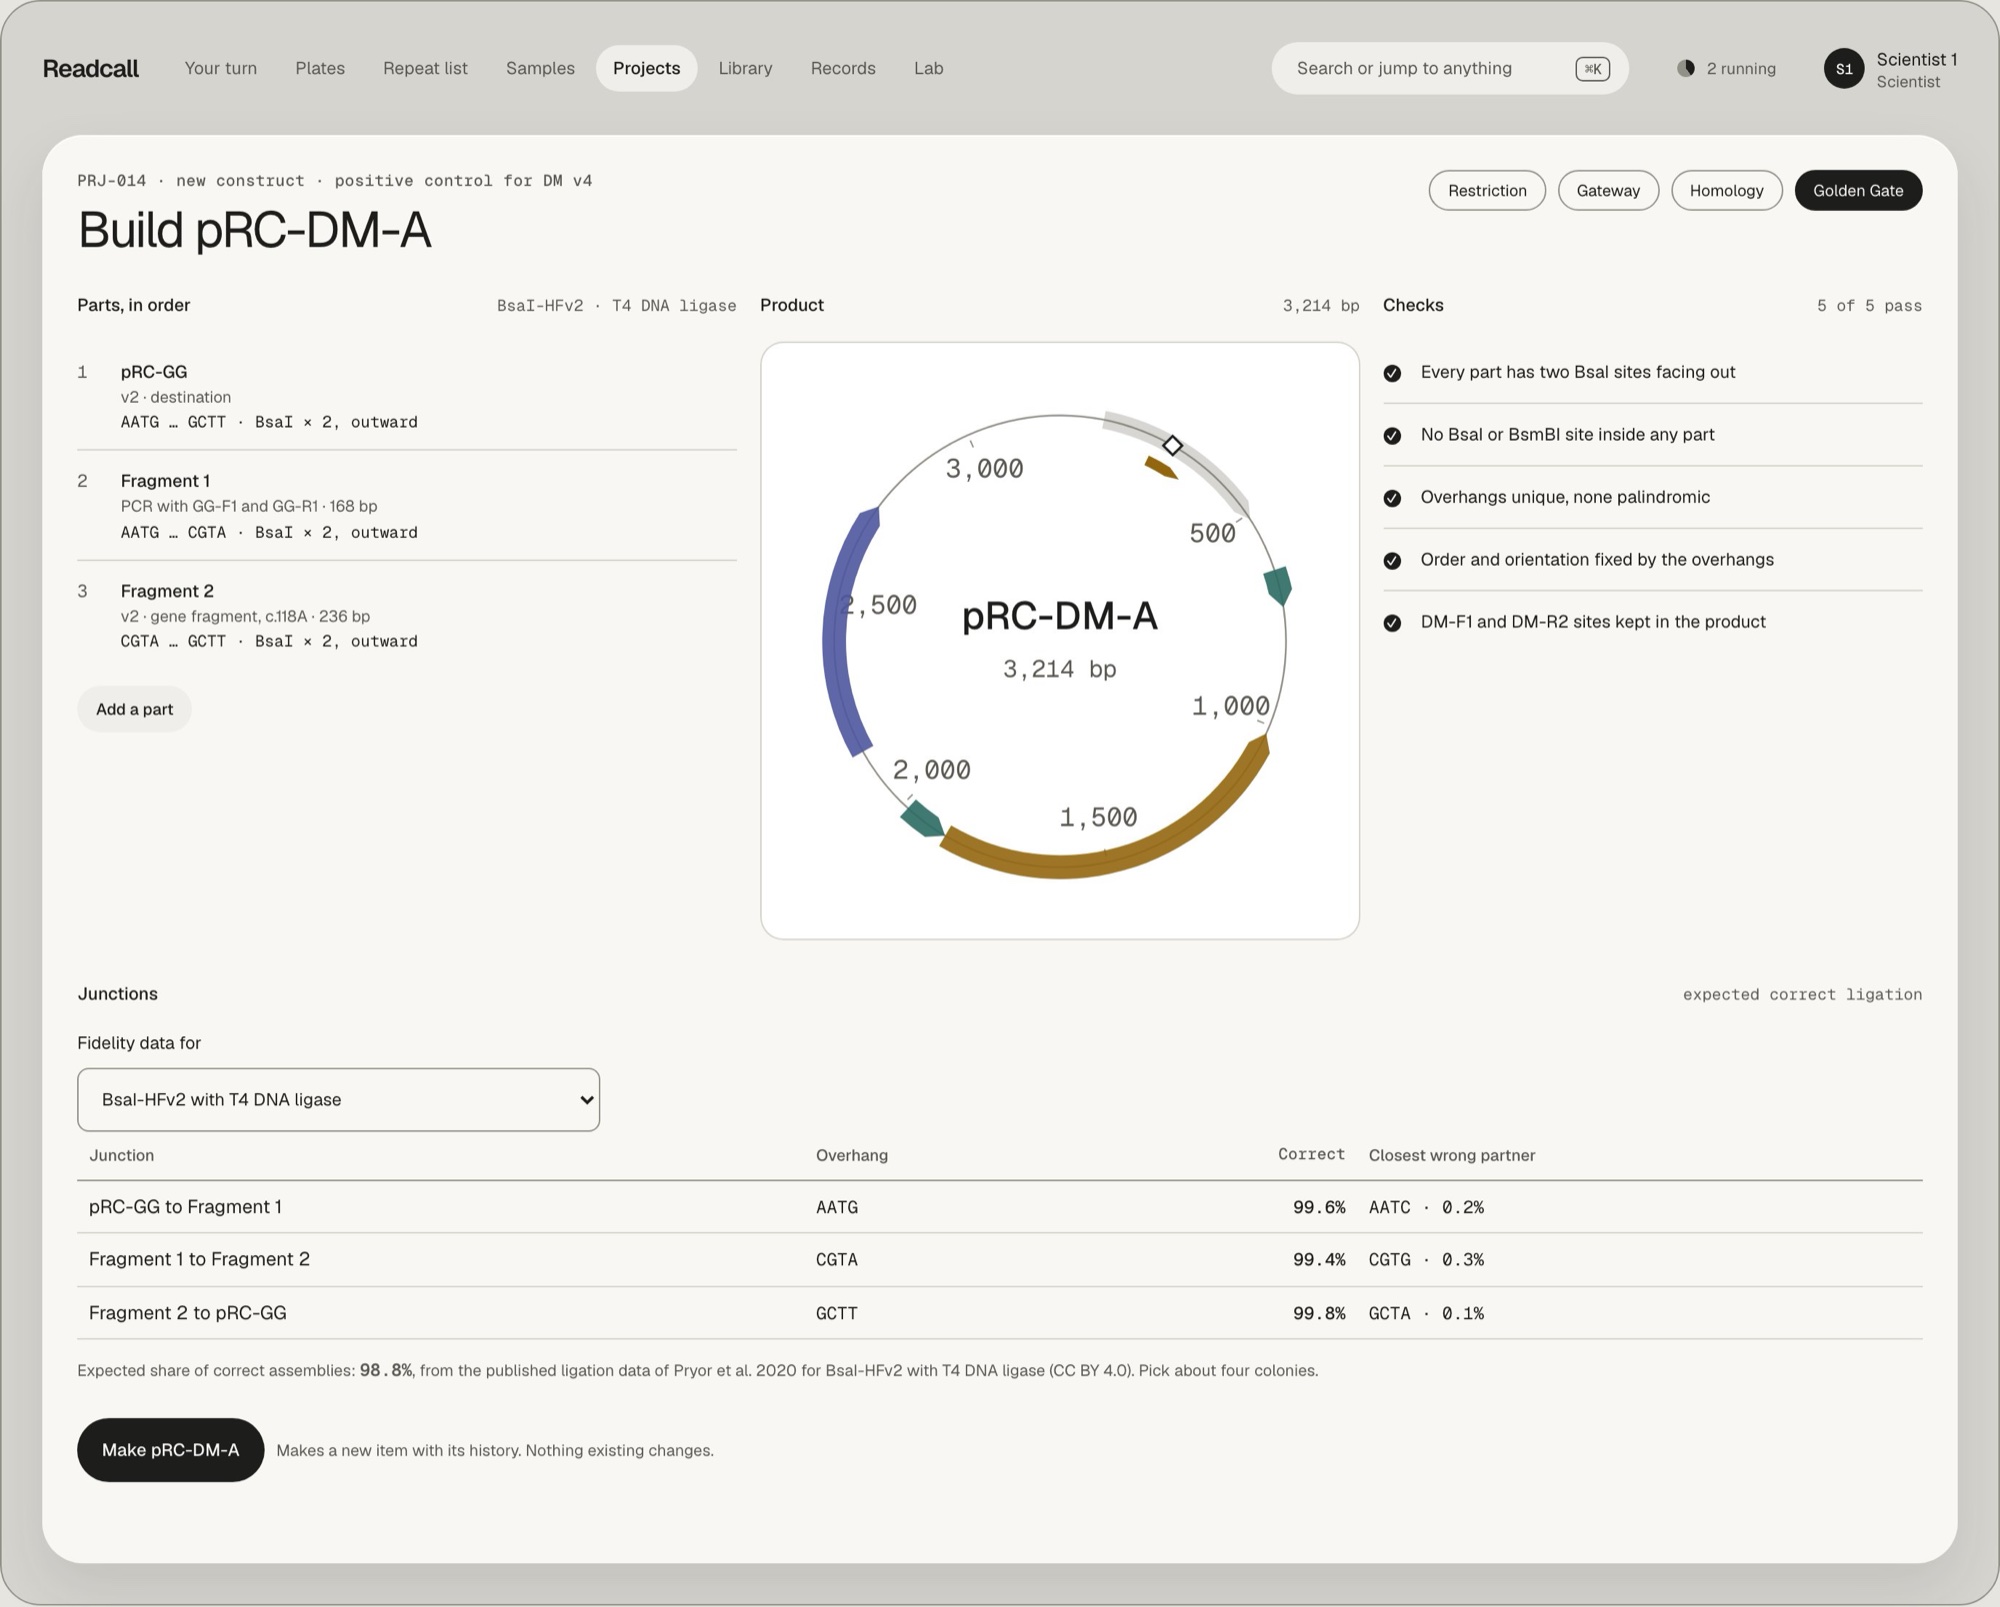The image size is (2000, 1607).
Task: Open the Your turn tab
Action: 221,68
